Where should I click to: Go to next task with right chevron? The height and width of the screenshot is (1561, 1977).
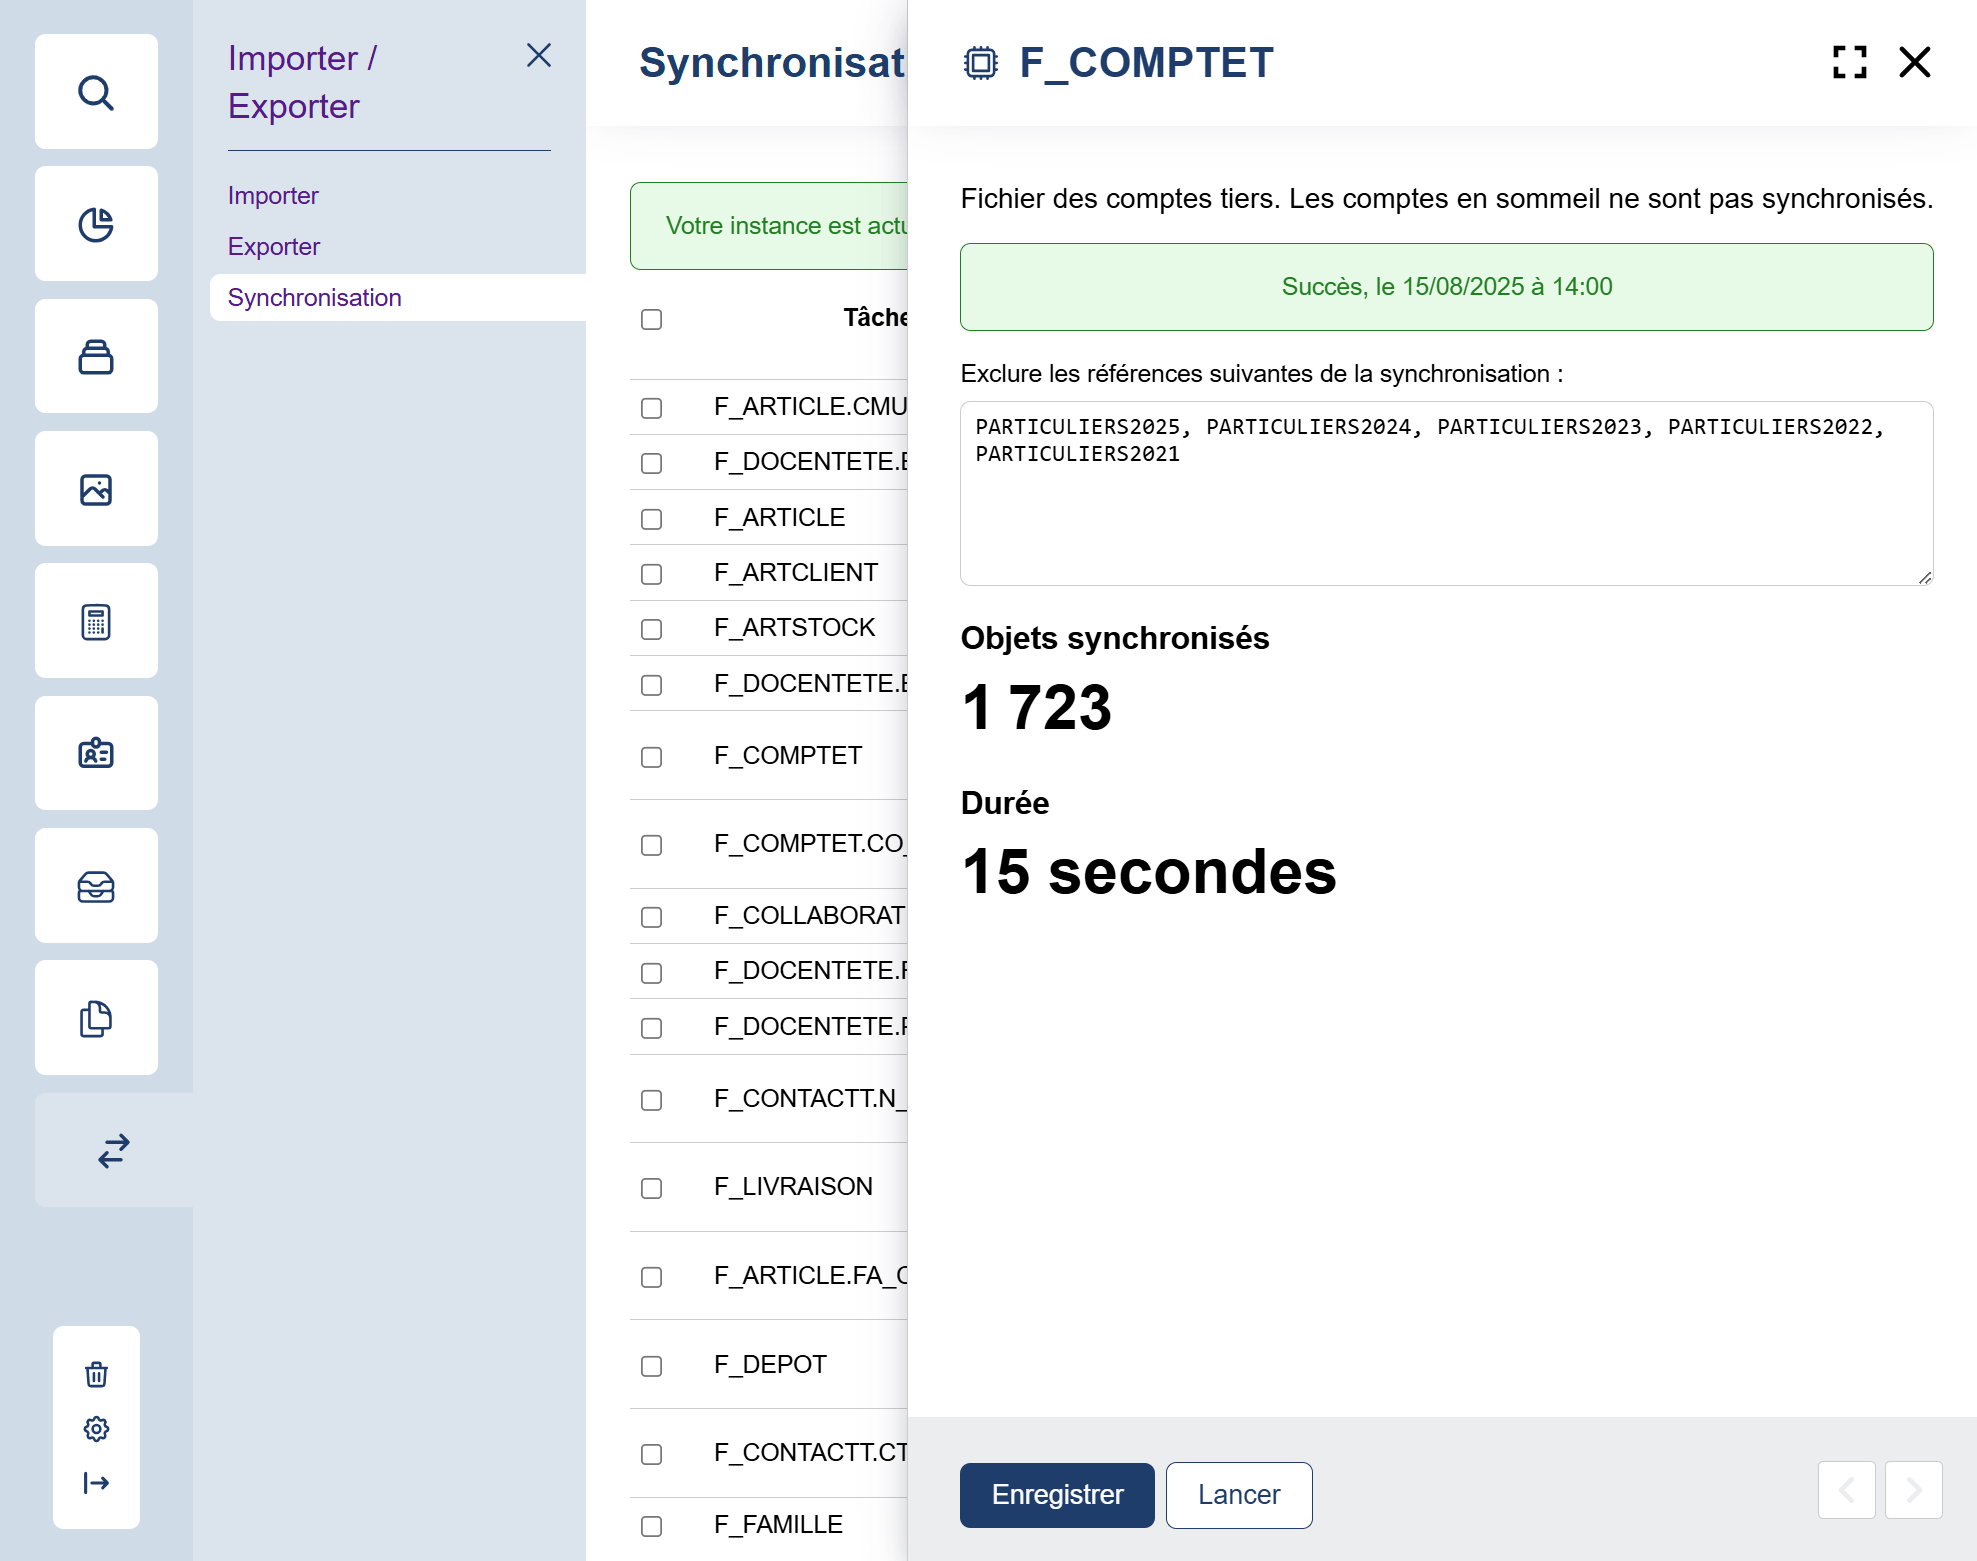pyautogui.click(x=1913, y=1490)
